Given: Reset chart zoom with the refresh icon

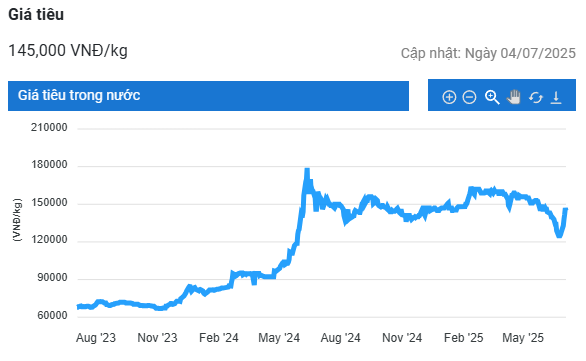Looking at the screenshot, I should (x=536, y=98).
